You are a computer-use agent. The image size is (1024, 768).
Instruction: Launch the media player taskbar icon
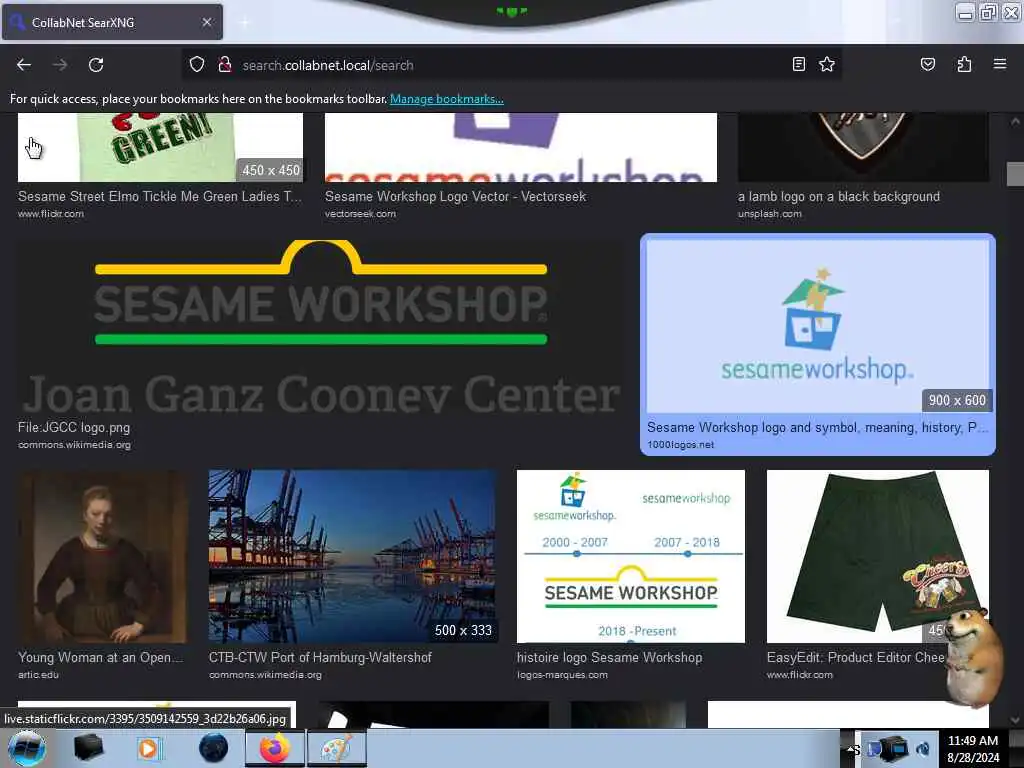(149, 748)
